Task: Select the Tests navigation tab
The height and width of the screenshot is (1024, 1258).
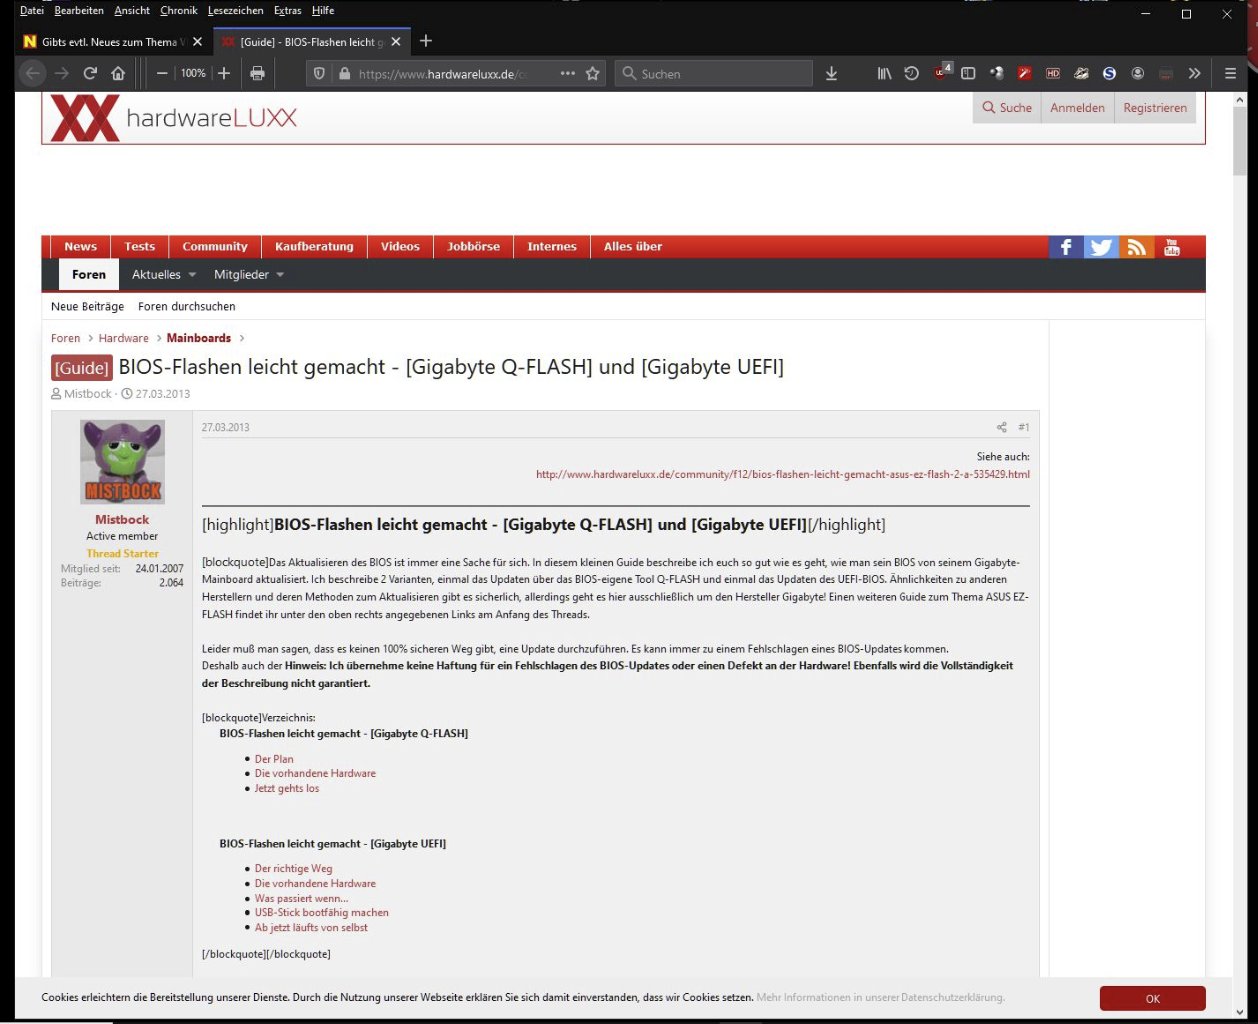Action: tap(140, 247)
